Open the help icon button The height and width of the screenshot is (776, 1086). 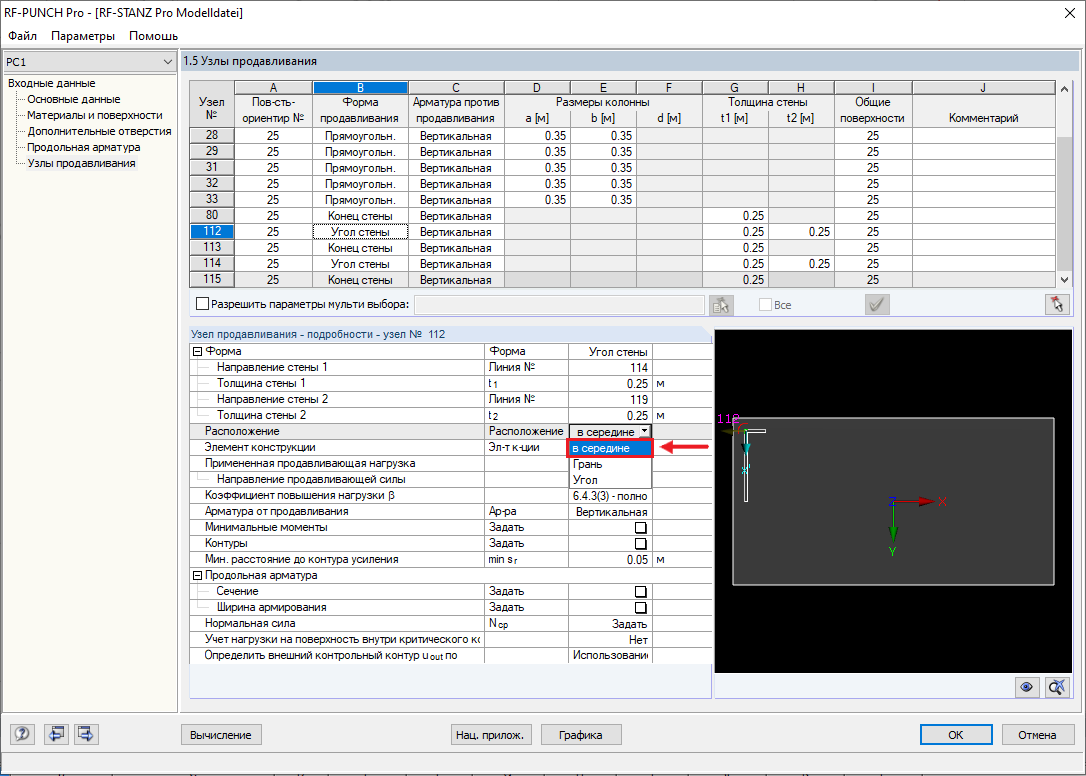point(22,734)
